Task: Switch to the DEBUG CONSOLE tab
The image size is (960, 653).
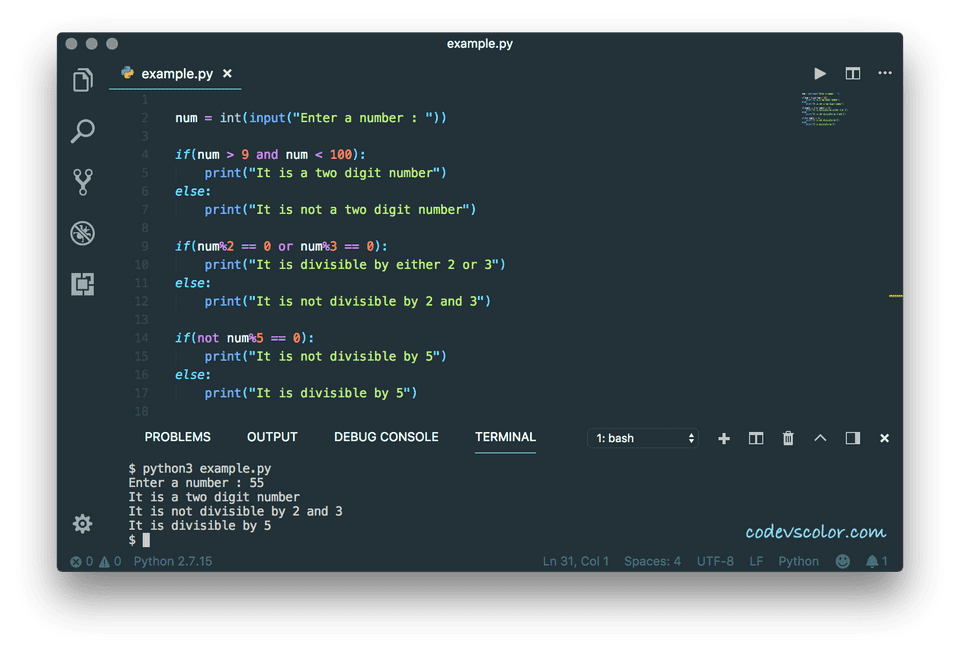Action: click(386, 436)
